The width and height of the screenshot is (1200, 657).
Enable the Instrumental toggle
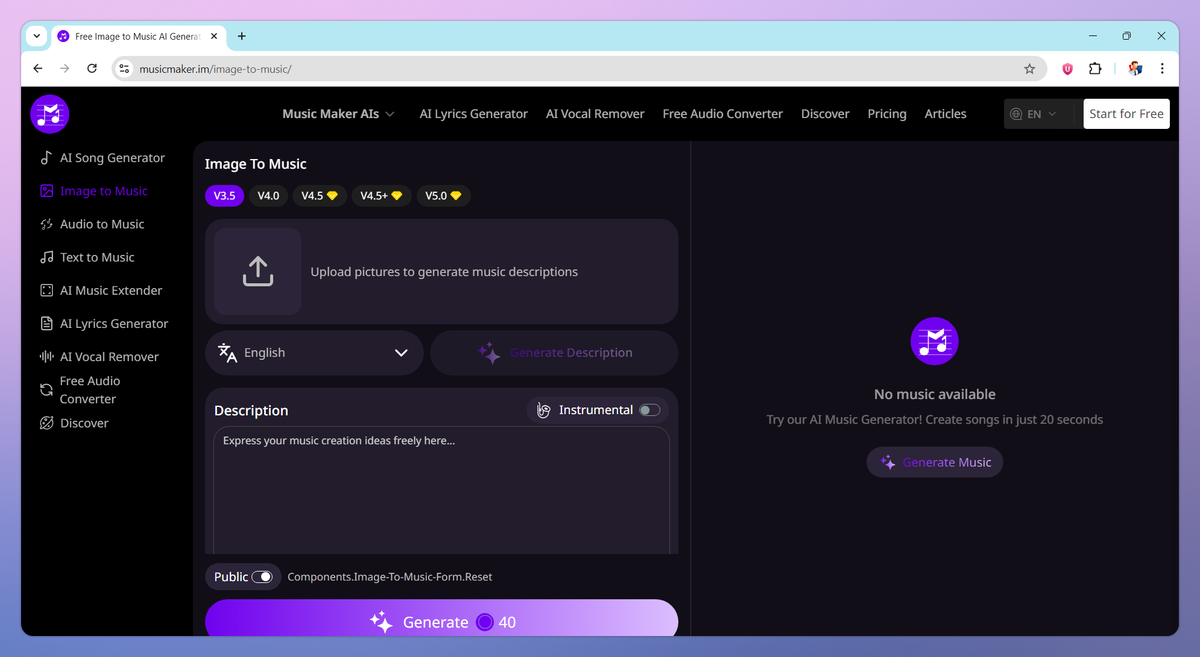pyautogui.click(x=651, y=410)
